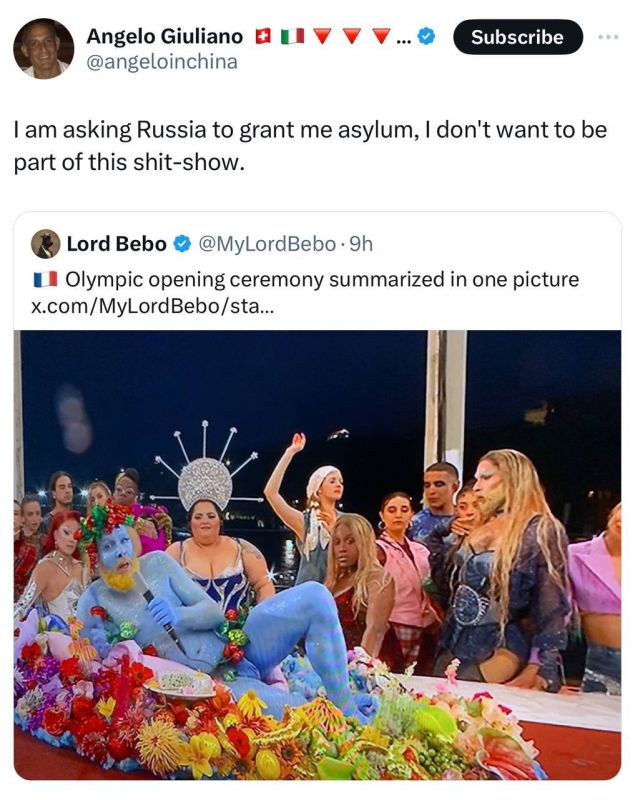Viewport: 635px width, 800px height.
Task: Click Angelo Giuliano's profile picture
Action: (x=45, y=48)
